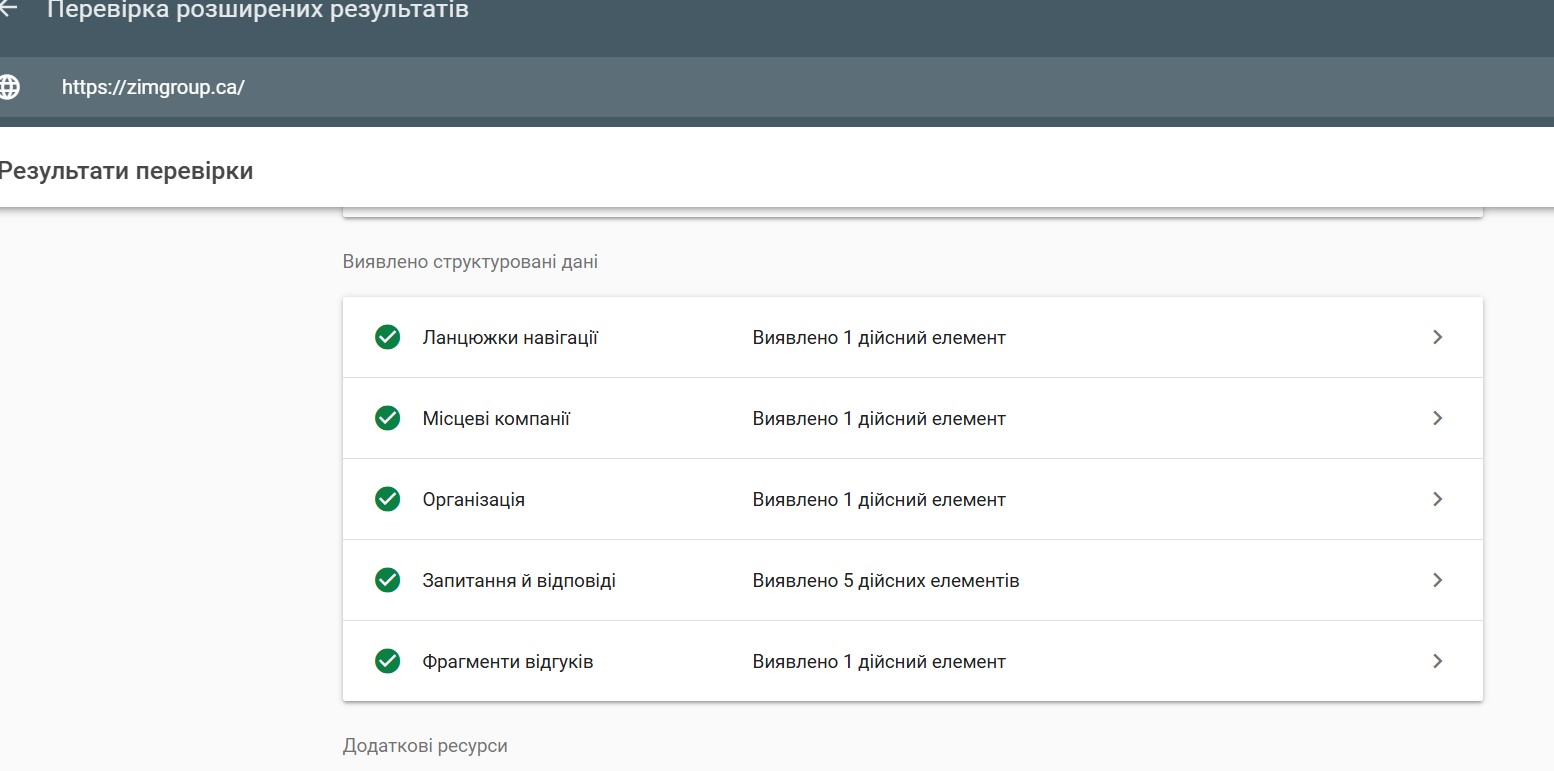Click 'Виявлено 5 дійсних елементів' status text
Image resolution: width=1554 pixels, height=771 pixels.
[x=885, y=581]
